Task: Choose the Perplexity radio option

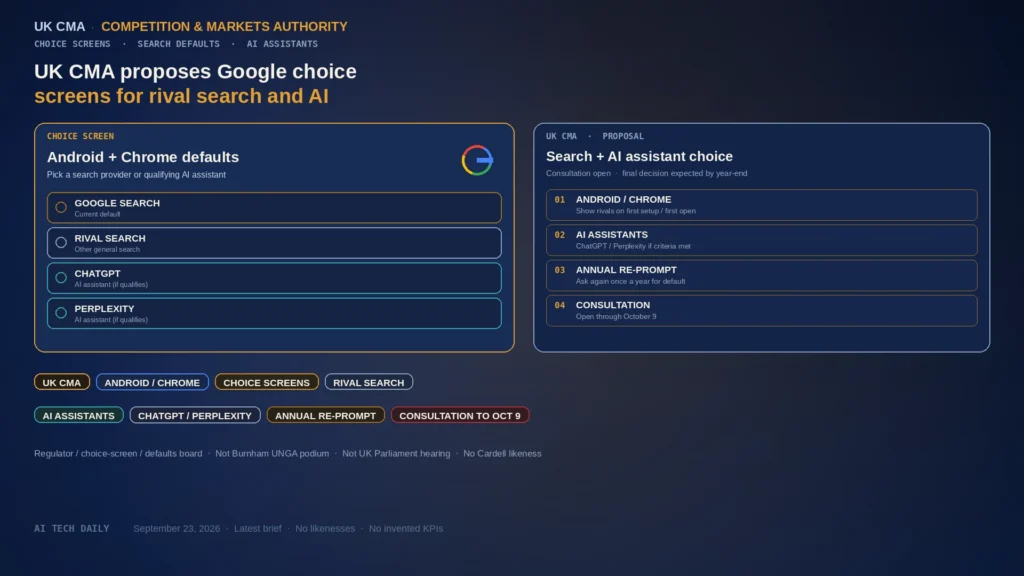Action: (61, 313)
